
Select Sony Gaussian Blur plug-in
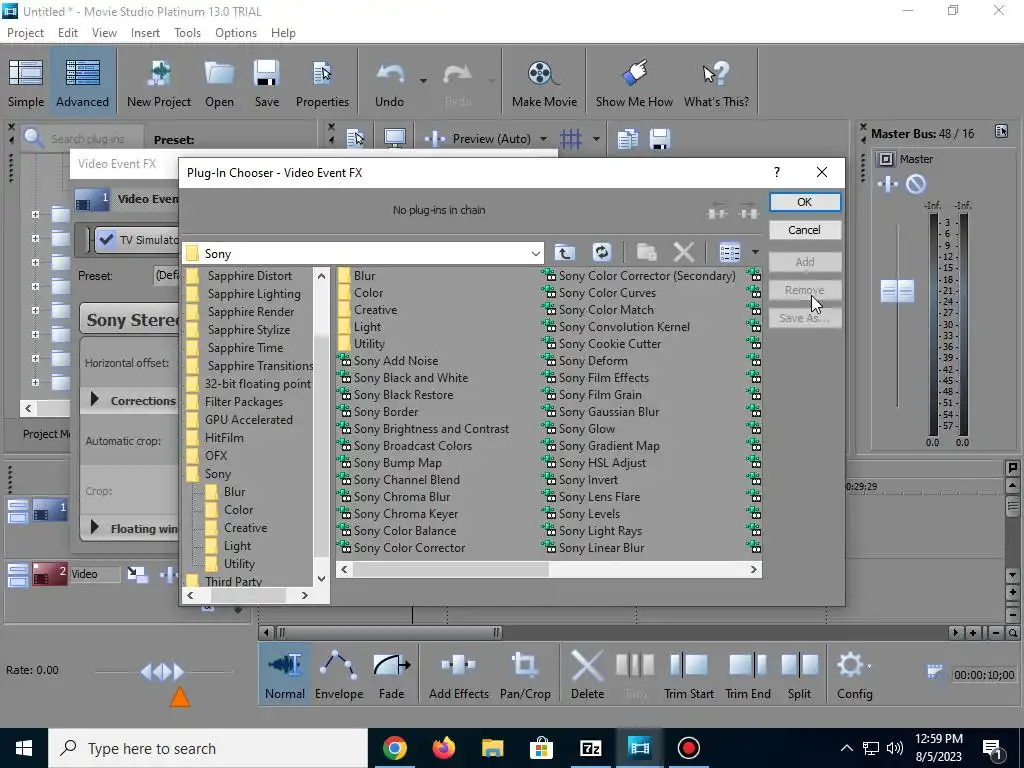coord(609,412)
